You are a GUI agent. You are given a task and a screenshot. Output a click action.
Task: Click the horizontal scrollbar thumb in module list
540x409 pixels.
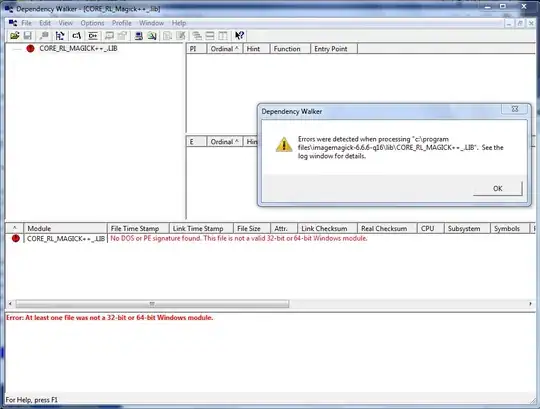[152, 304]
